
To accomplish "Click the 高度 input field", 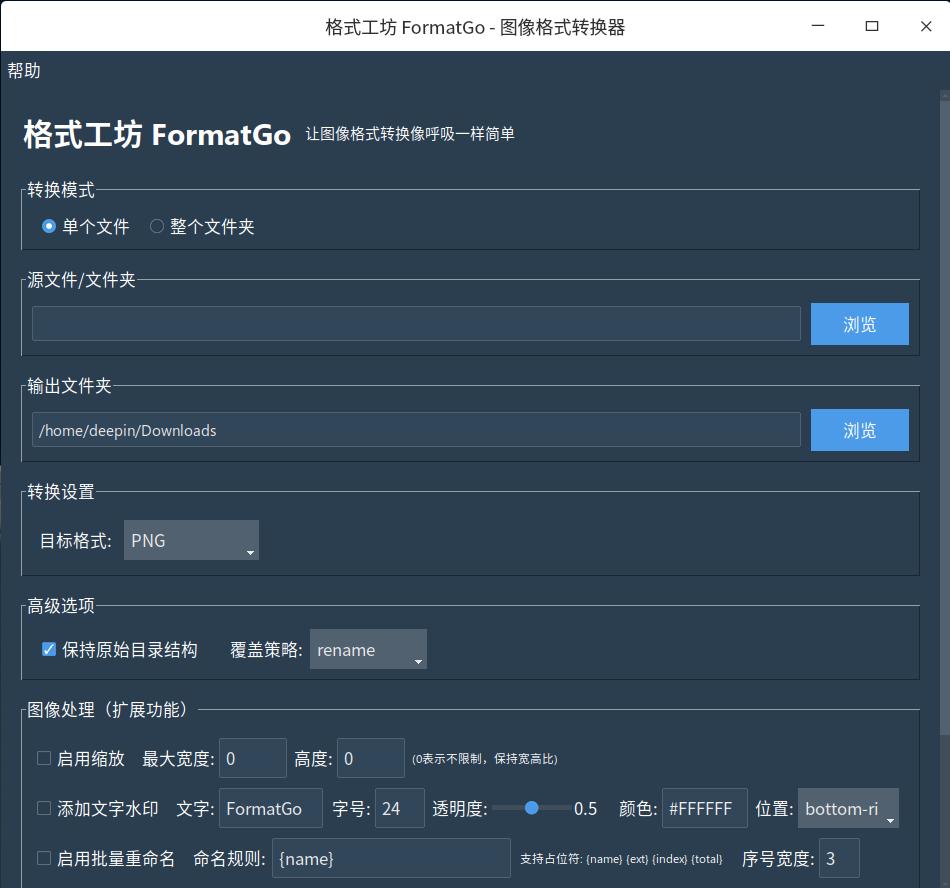I will (371, 758).
